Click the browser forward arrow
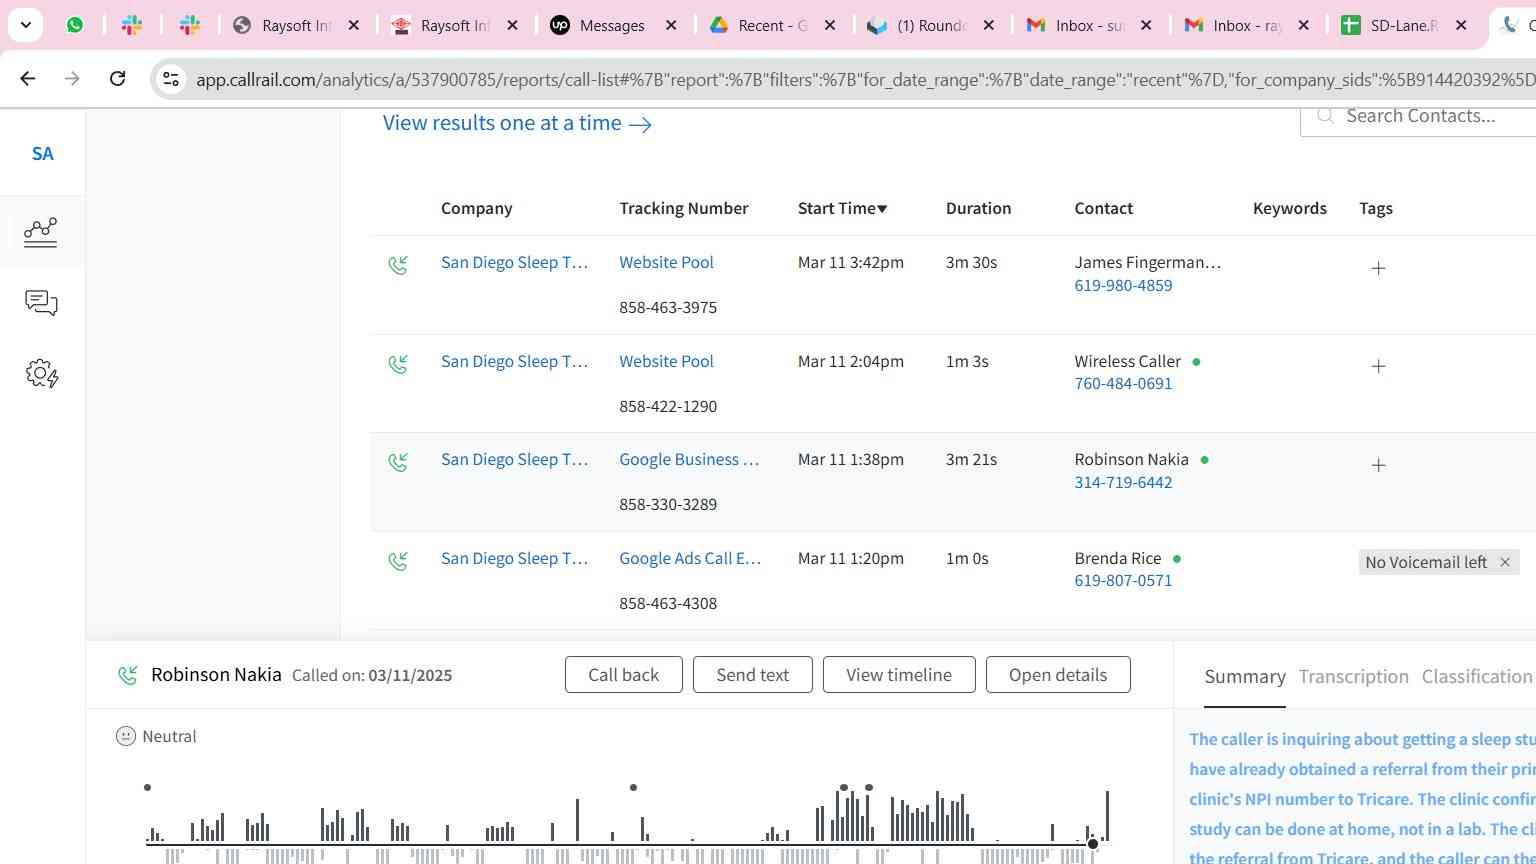This screenshot has height=864, width=1536. (72, 78)
